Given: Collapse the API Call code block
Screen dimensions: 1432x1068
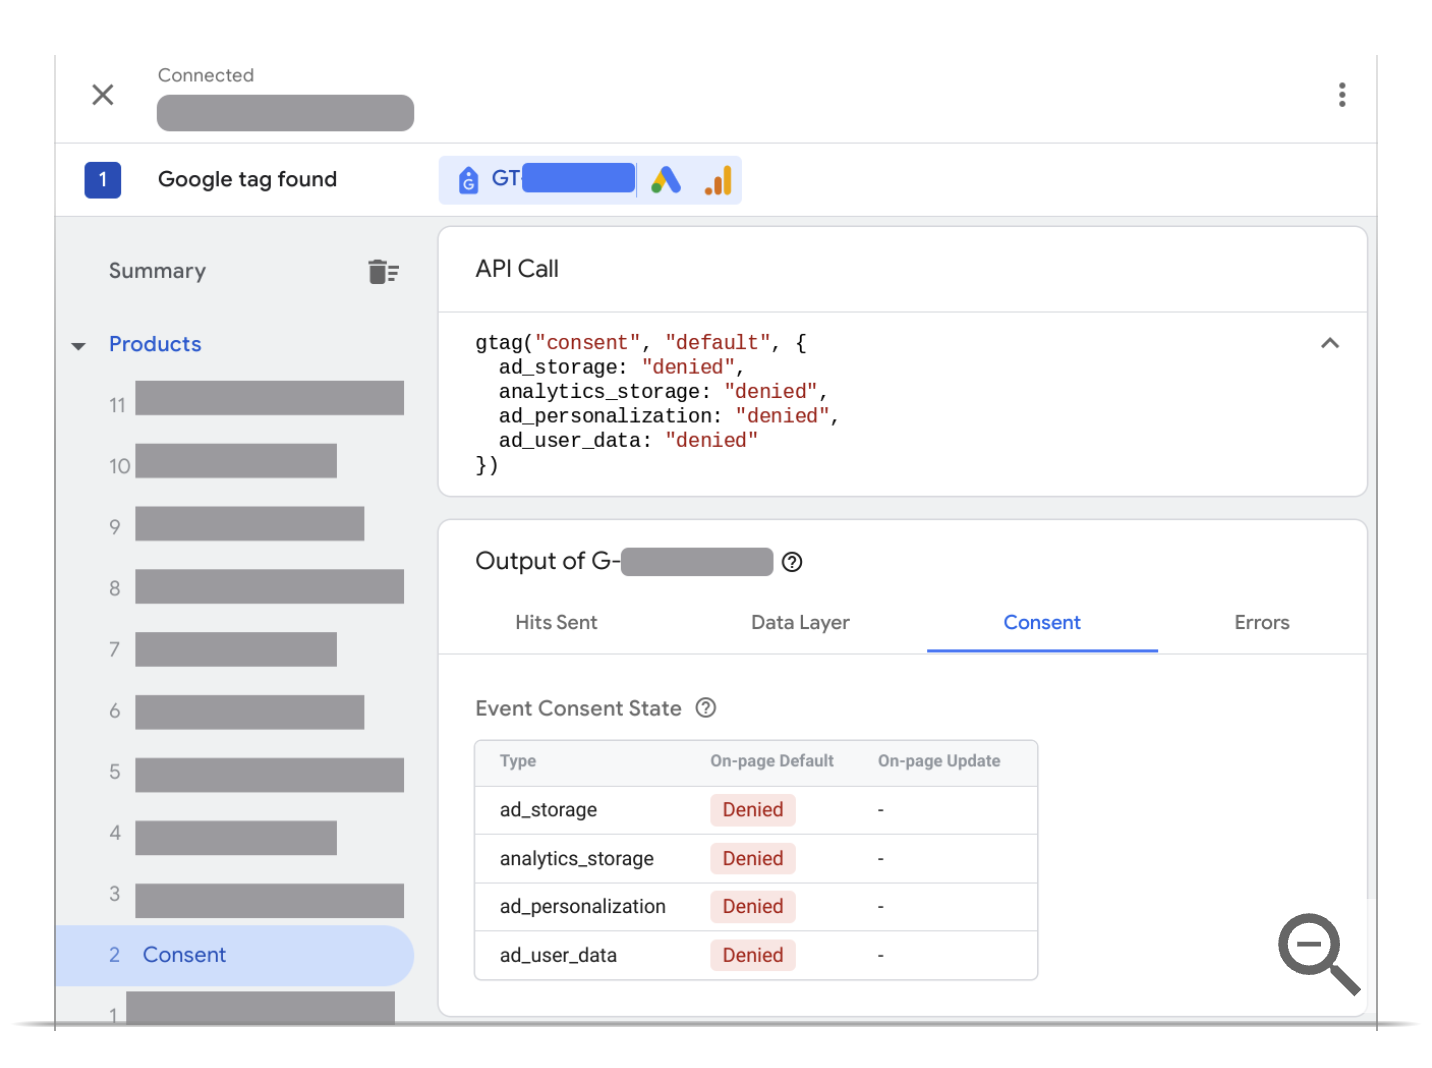Looking at the screenshot, I should click(1330, 343).
